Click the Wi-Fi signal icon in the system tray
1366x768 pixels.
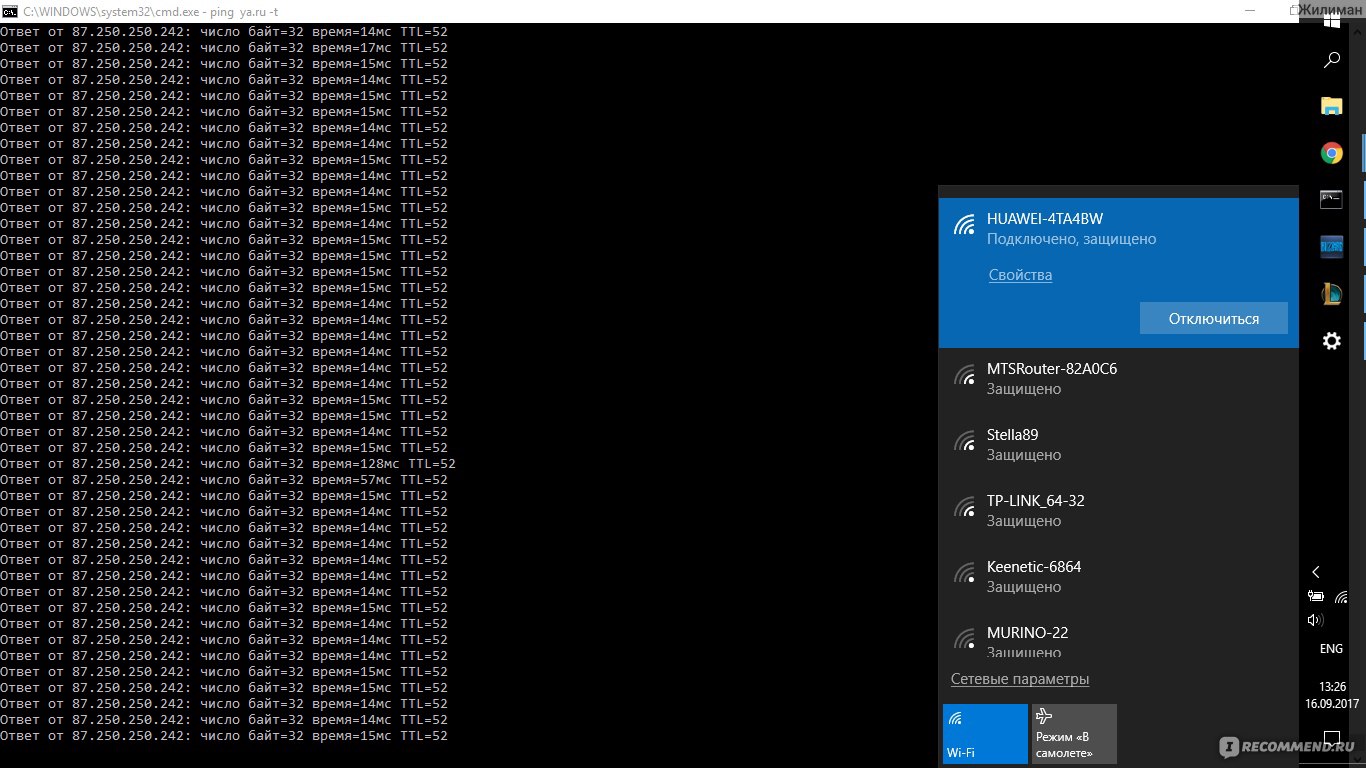[x=1340, y=597]
